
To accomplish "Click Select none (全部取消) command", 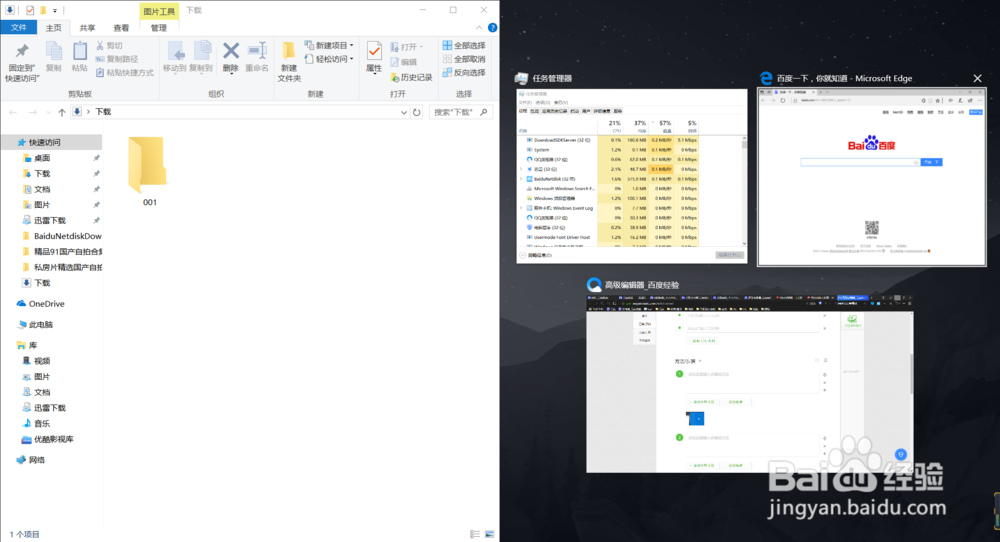I will tap(464, 59).
